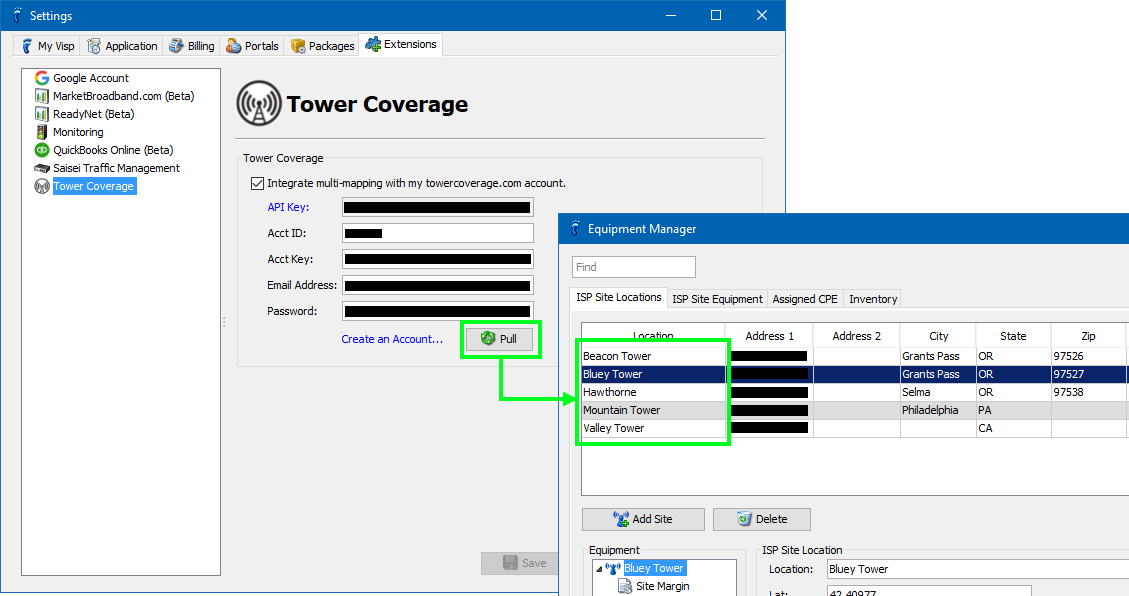Click the ReadyNet chart icon
Image resolution: width=1129 pixels, height=596 pixels.
tap(42, 114)
